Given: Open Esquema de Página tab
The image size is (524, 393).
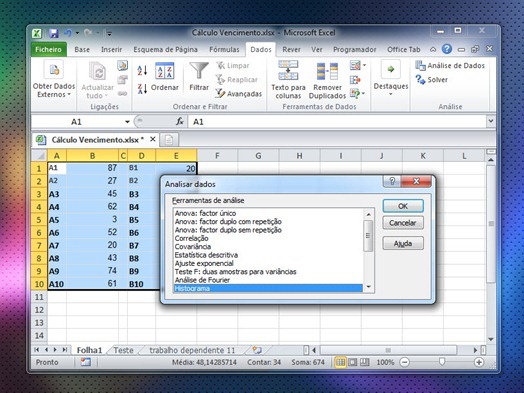Looking at the screenshot, I should pos(165,49).
